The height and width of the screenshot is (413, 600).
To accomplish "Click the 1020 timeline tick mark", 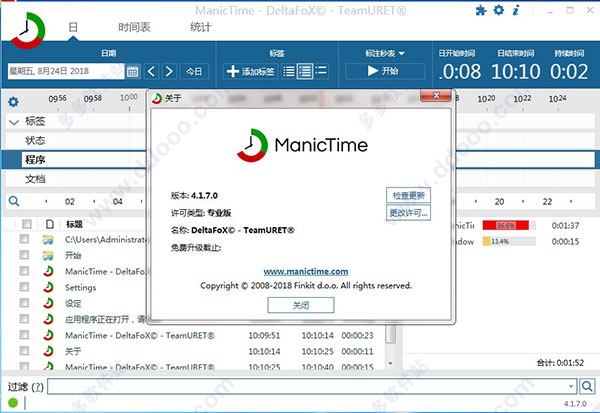I will tap(486, 99).
